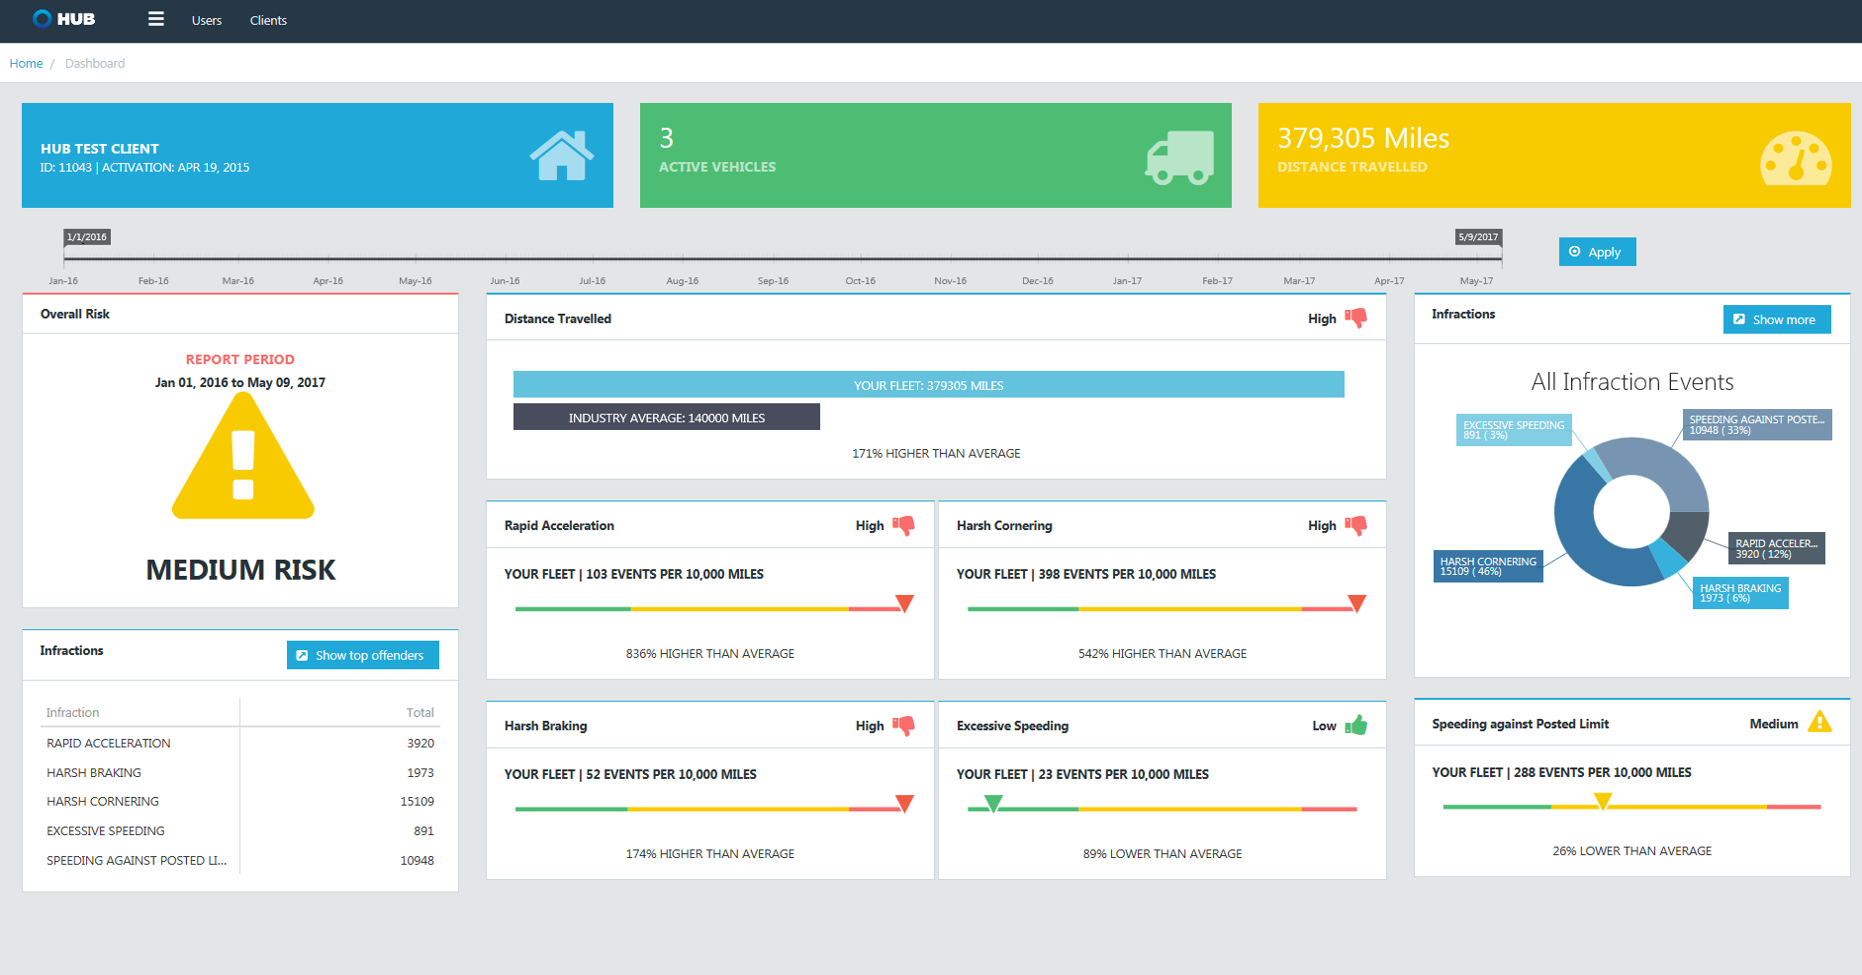1862x975 pixels.
Task: Open the Users menu
Action: pos(207,20)
